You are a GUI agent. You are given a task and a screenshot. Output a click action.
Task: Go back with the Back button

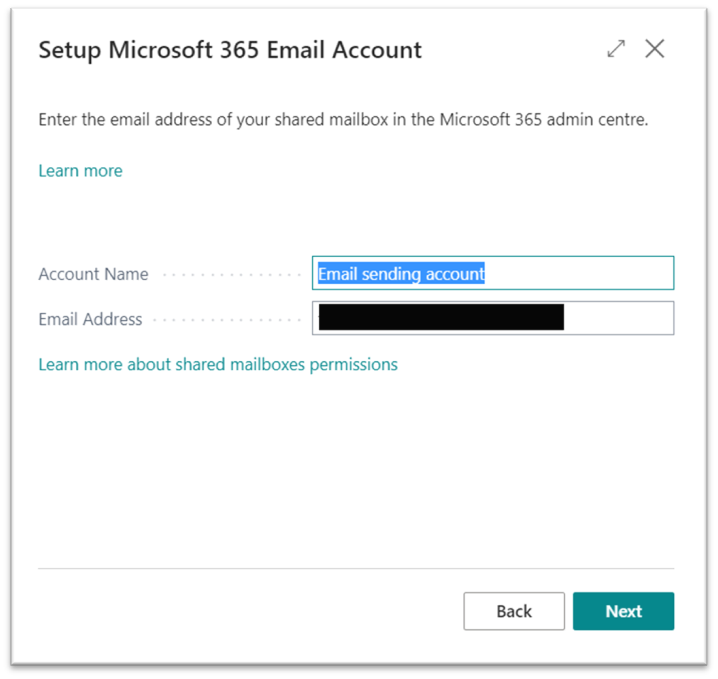[x=514, y=611]
